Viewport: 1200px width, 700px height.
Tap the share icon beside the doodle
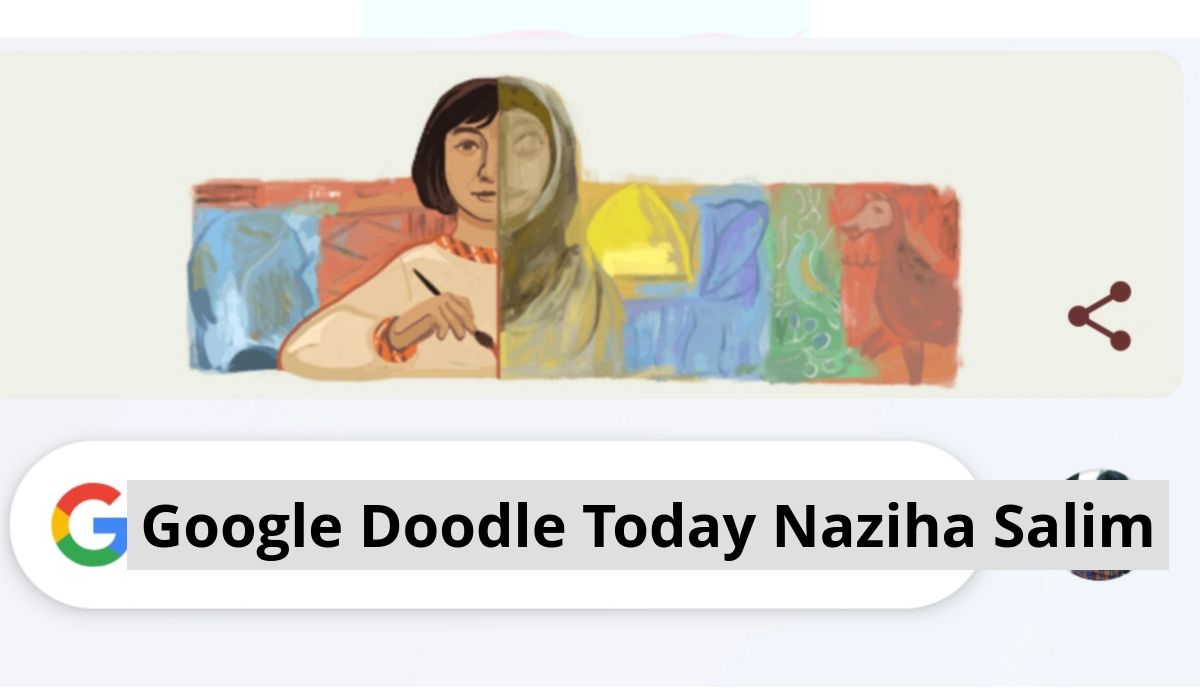1100,316
